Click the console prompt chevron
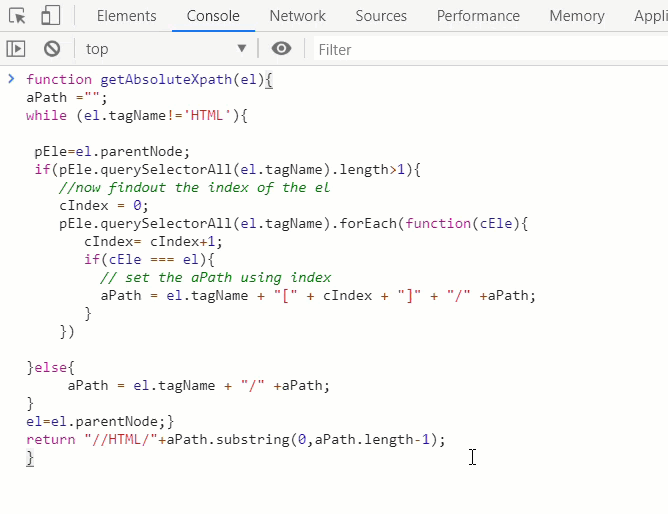 pyautogui.click(x=12, y=79)
